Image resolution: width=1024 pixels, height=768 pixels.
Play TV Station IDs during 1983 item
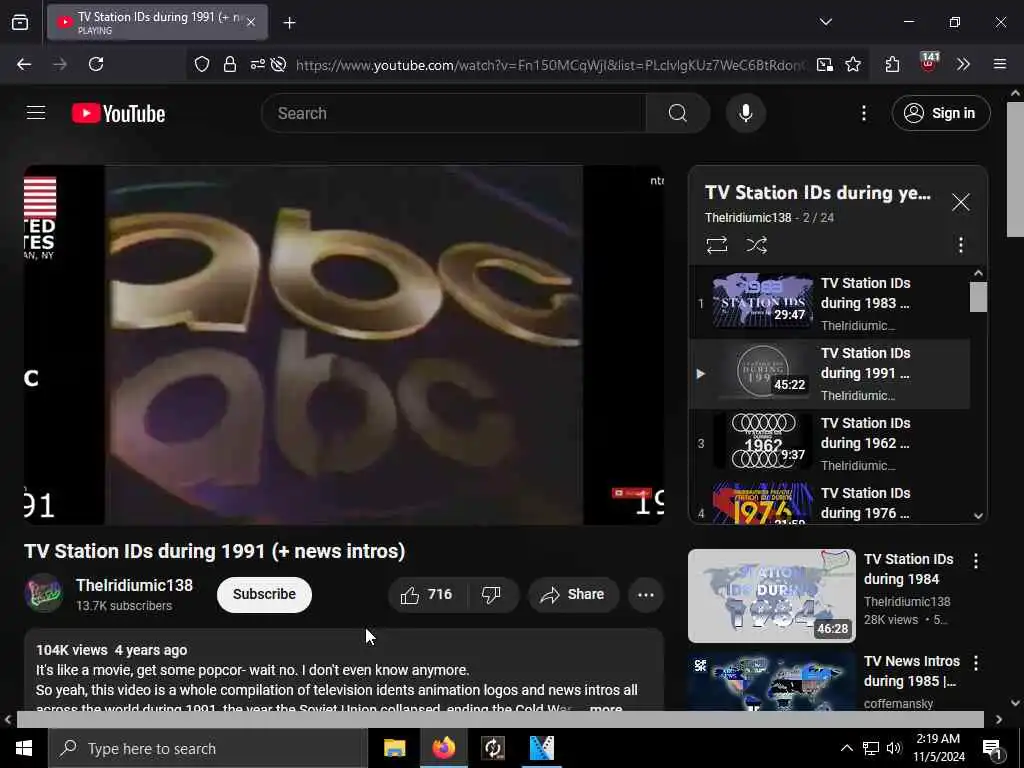(x=829, y=304)
